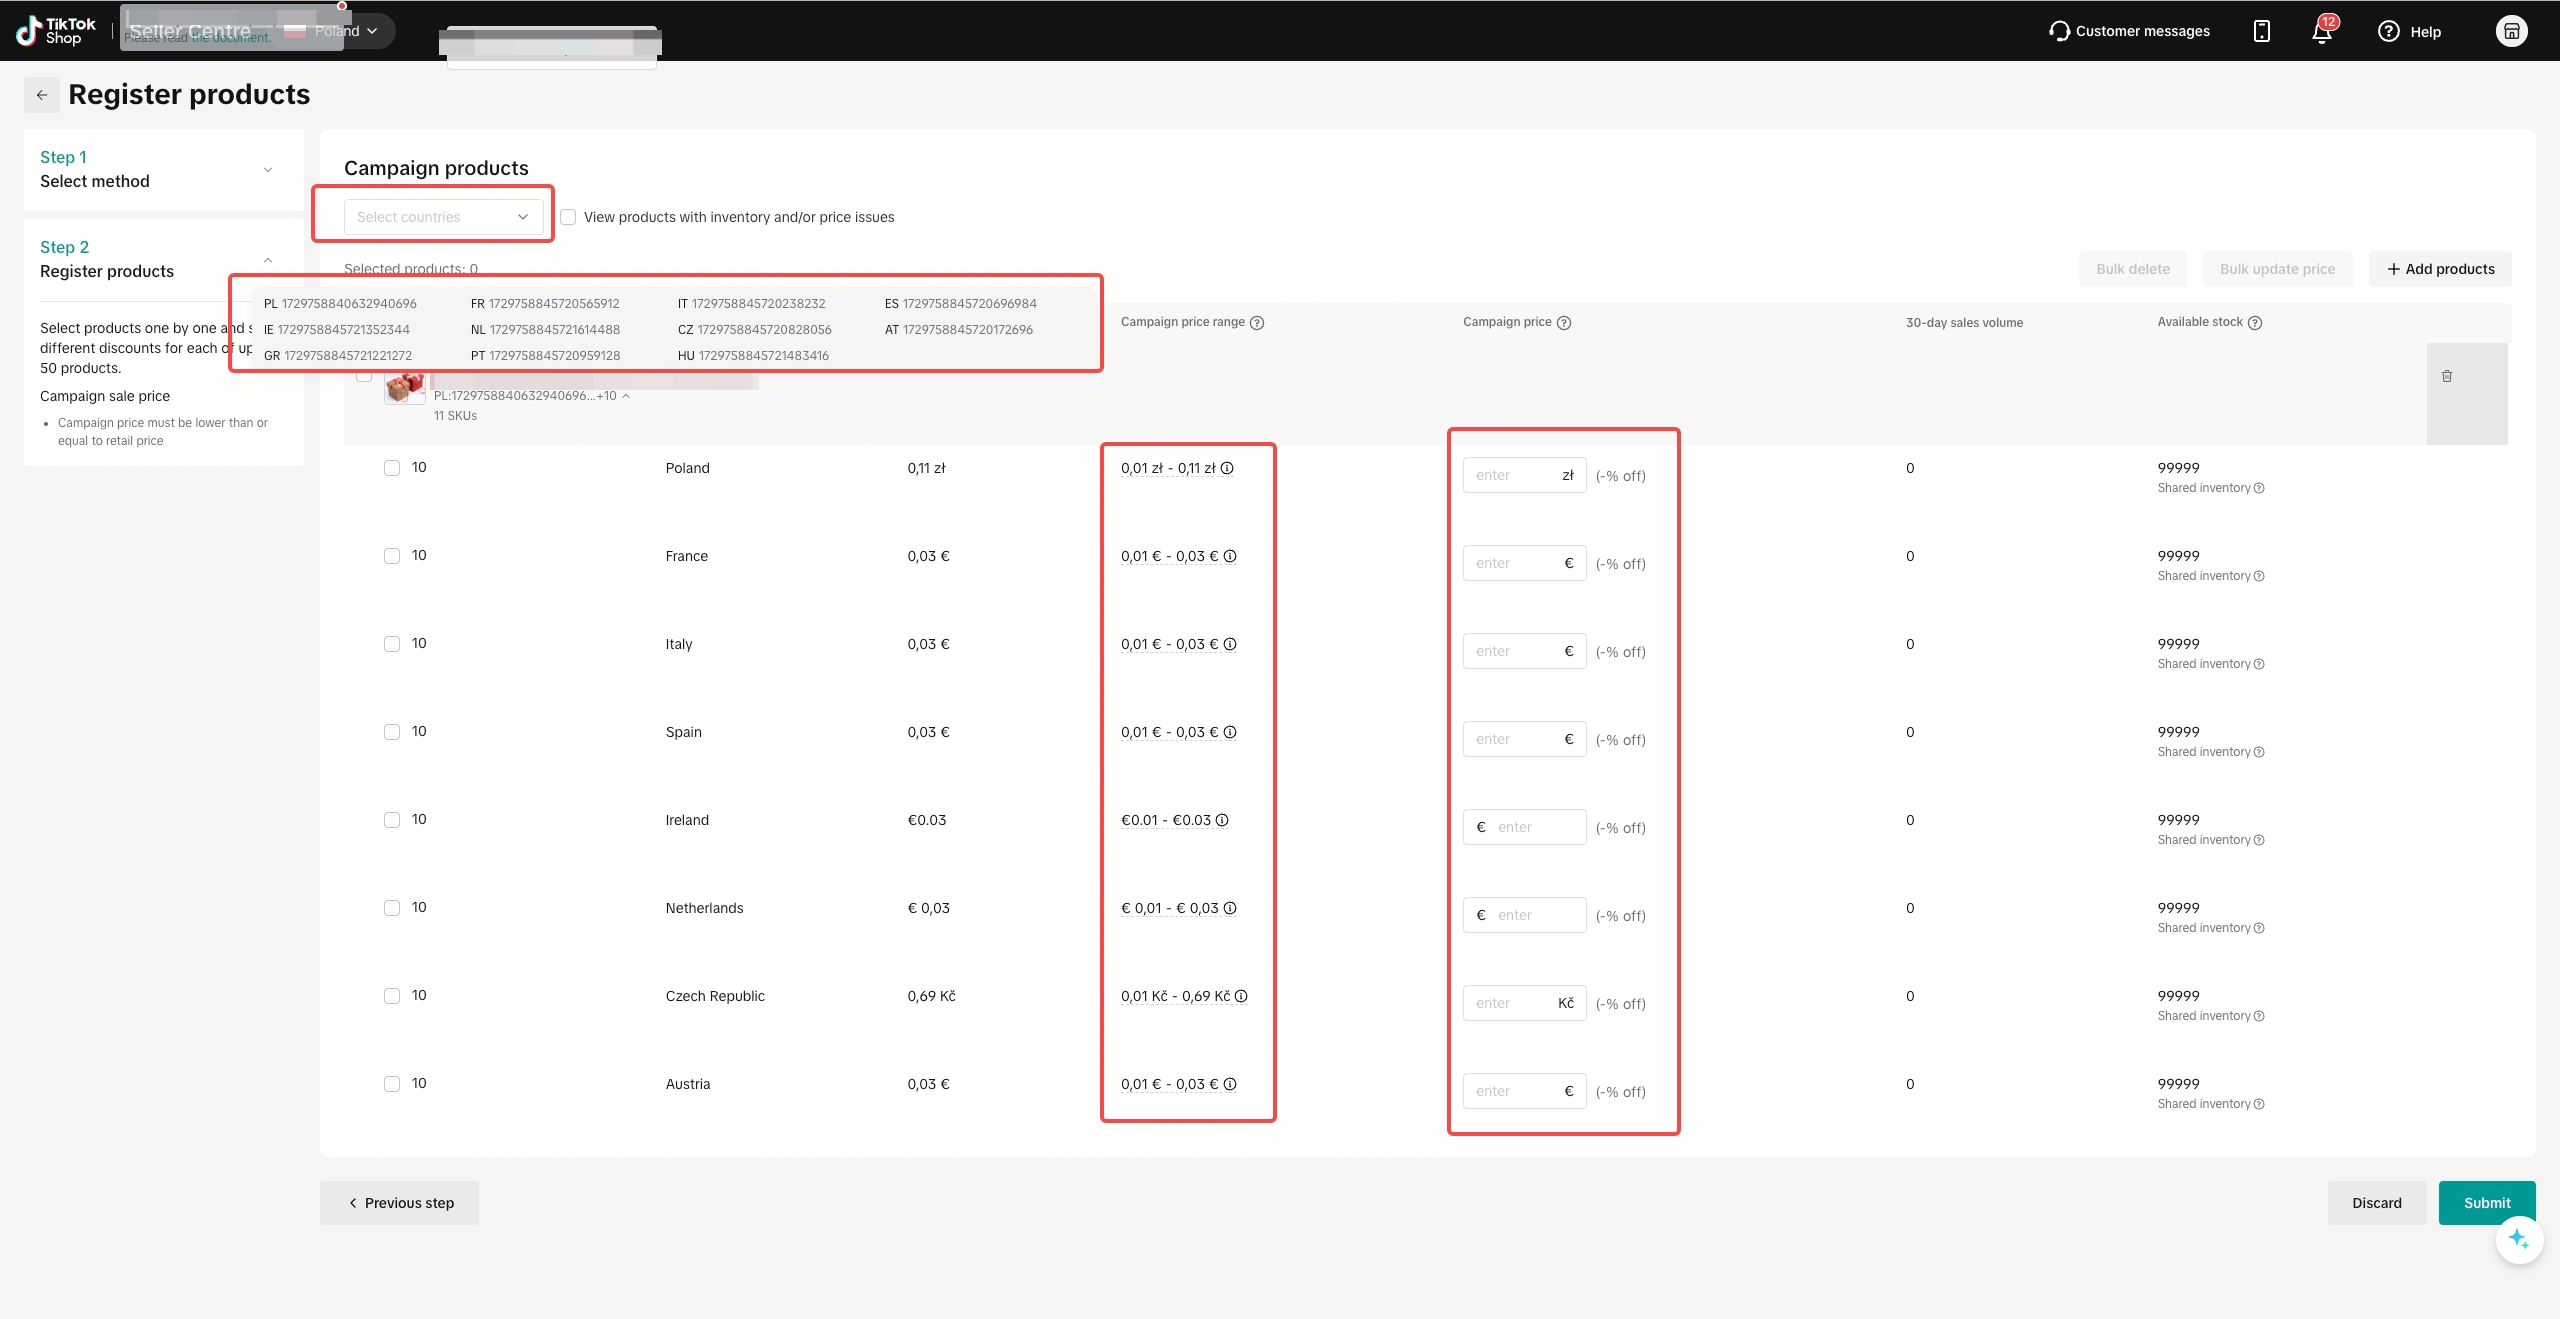The height and width of the screenshot is (1319, 2560).
Task: Open the Select countries dropdown
Action: coord(444,217)
